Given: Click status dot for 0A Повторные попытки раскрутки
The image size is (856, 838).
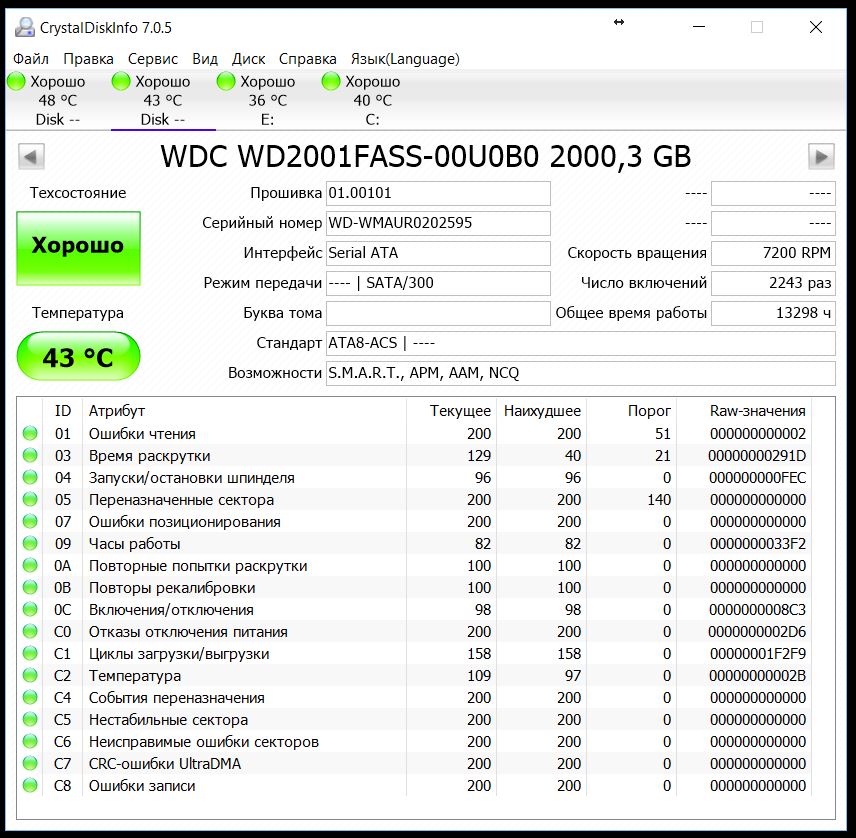Looking at the screenshot, I should pos(30,566).
